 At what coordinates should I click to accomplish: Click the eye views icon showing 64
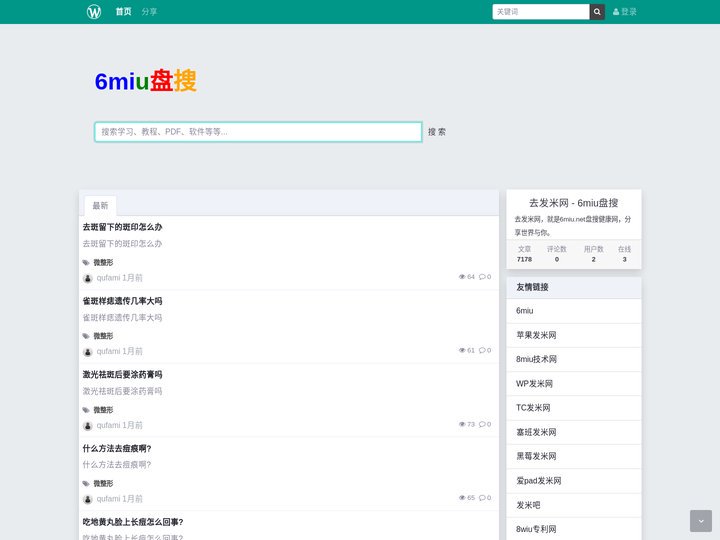click(462, 276)
